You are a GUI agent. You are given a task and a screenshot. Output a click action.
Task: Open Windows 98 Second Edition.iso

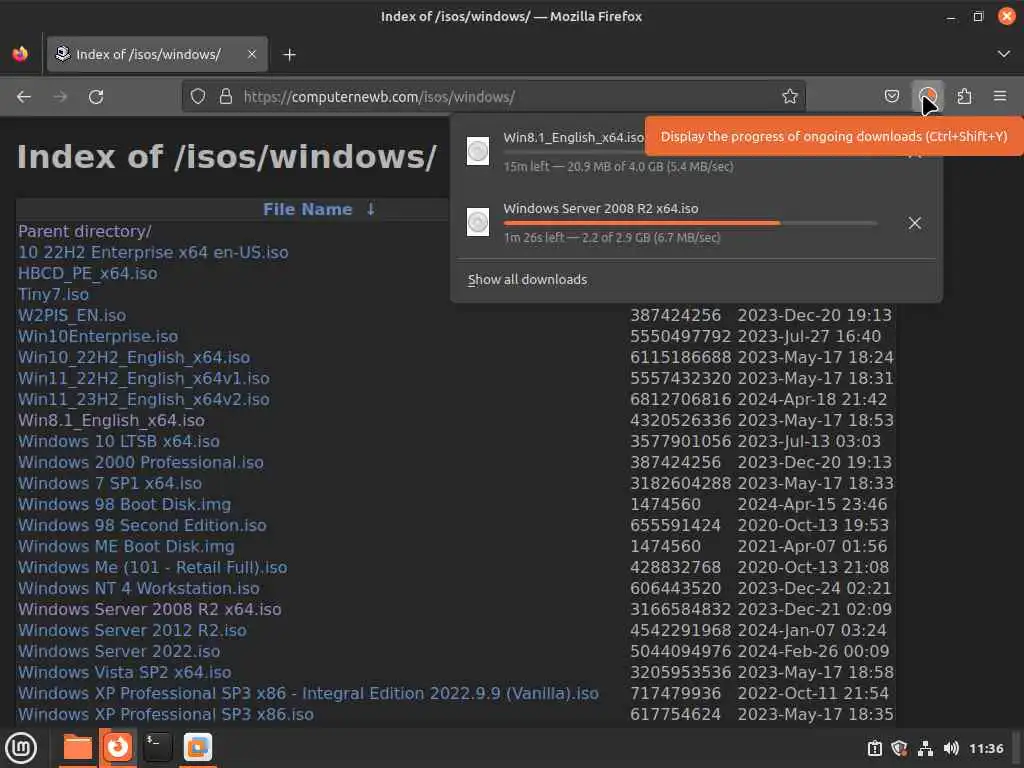[142, 525]
